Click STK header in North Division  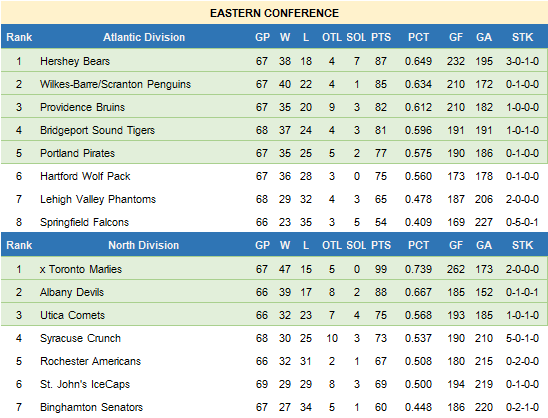[x=522, y=245]
